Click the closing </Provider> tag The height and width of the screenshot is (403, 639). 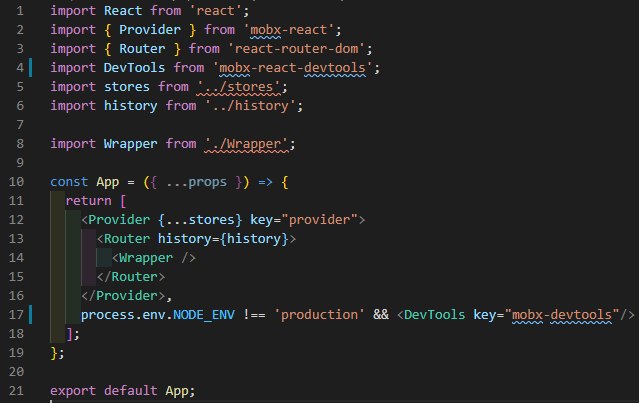tap(123, 295)
